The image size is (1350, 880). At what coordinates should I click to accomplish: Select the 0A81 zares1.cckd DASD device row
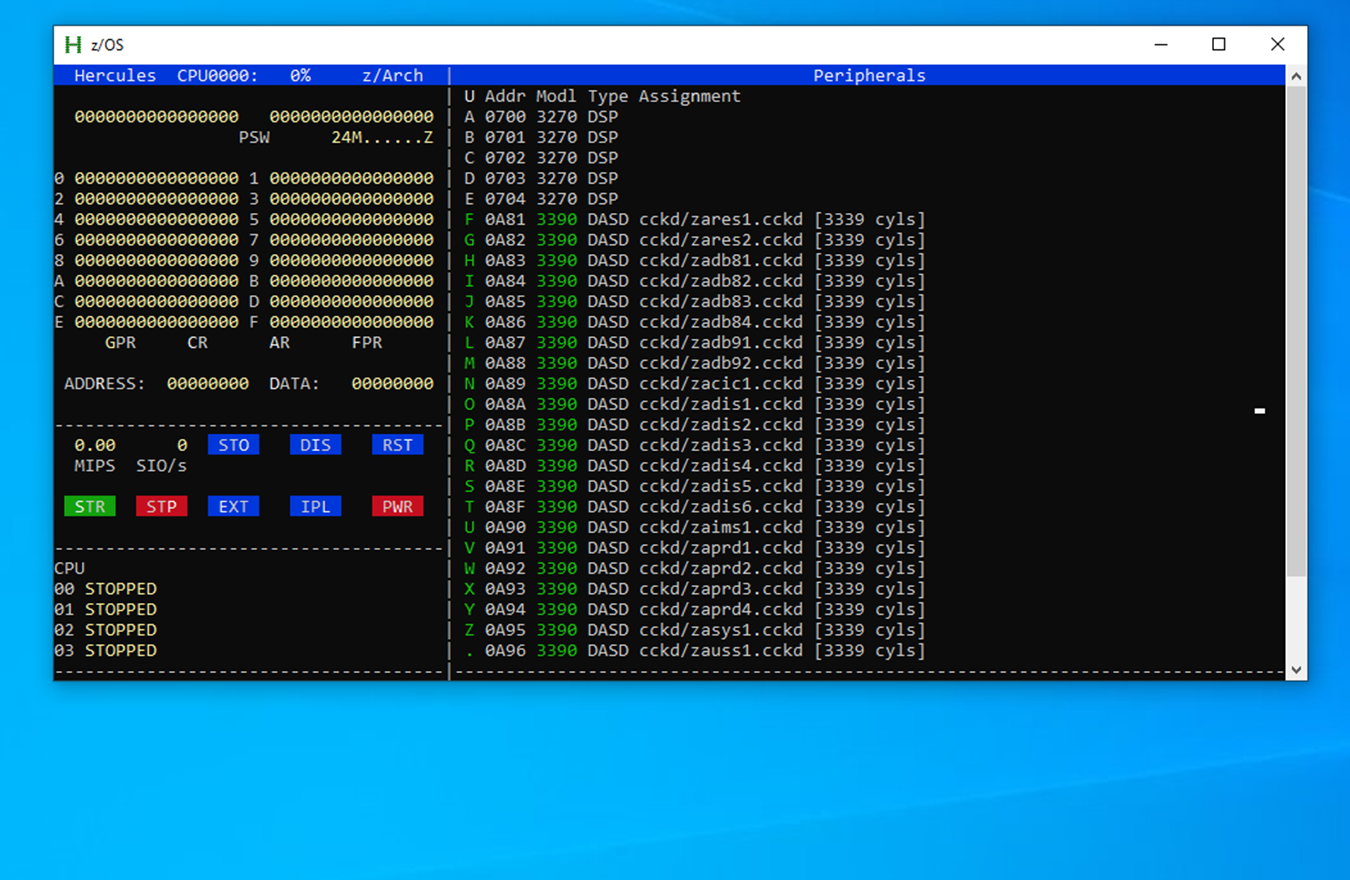tap(695, 220)
